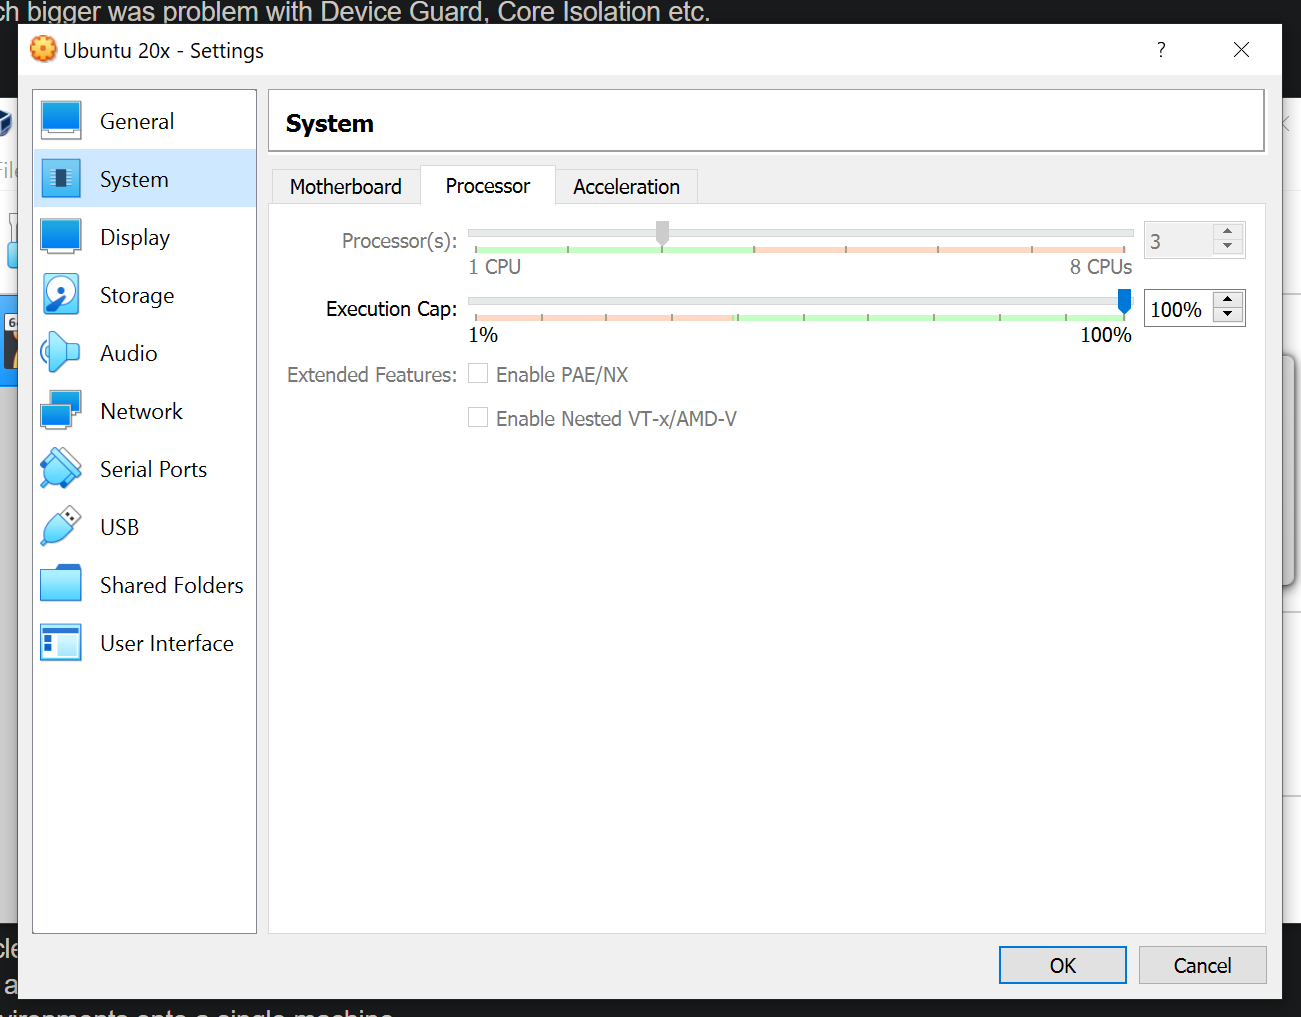
Task: Switch to the Motherboard tab
Action: click(346, 187)
